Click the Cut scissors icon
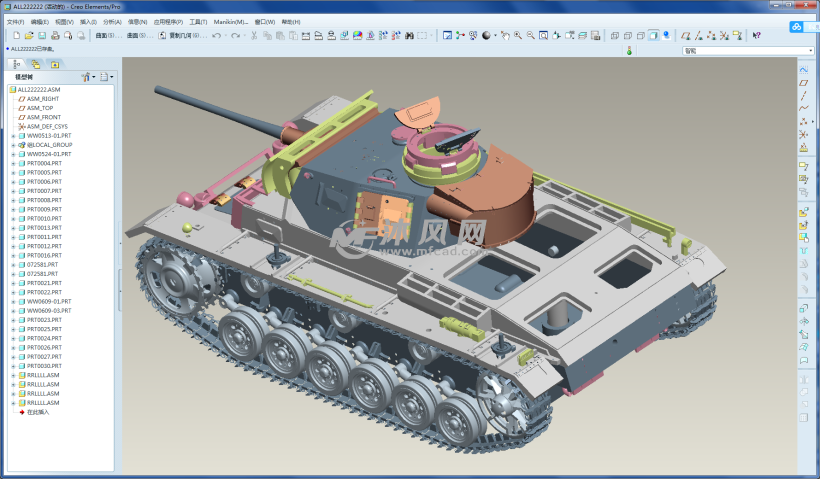The height and width of the screenshot is (479, 820). pyautogui.click(x=254, y=35)
